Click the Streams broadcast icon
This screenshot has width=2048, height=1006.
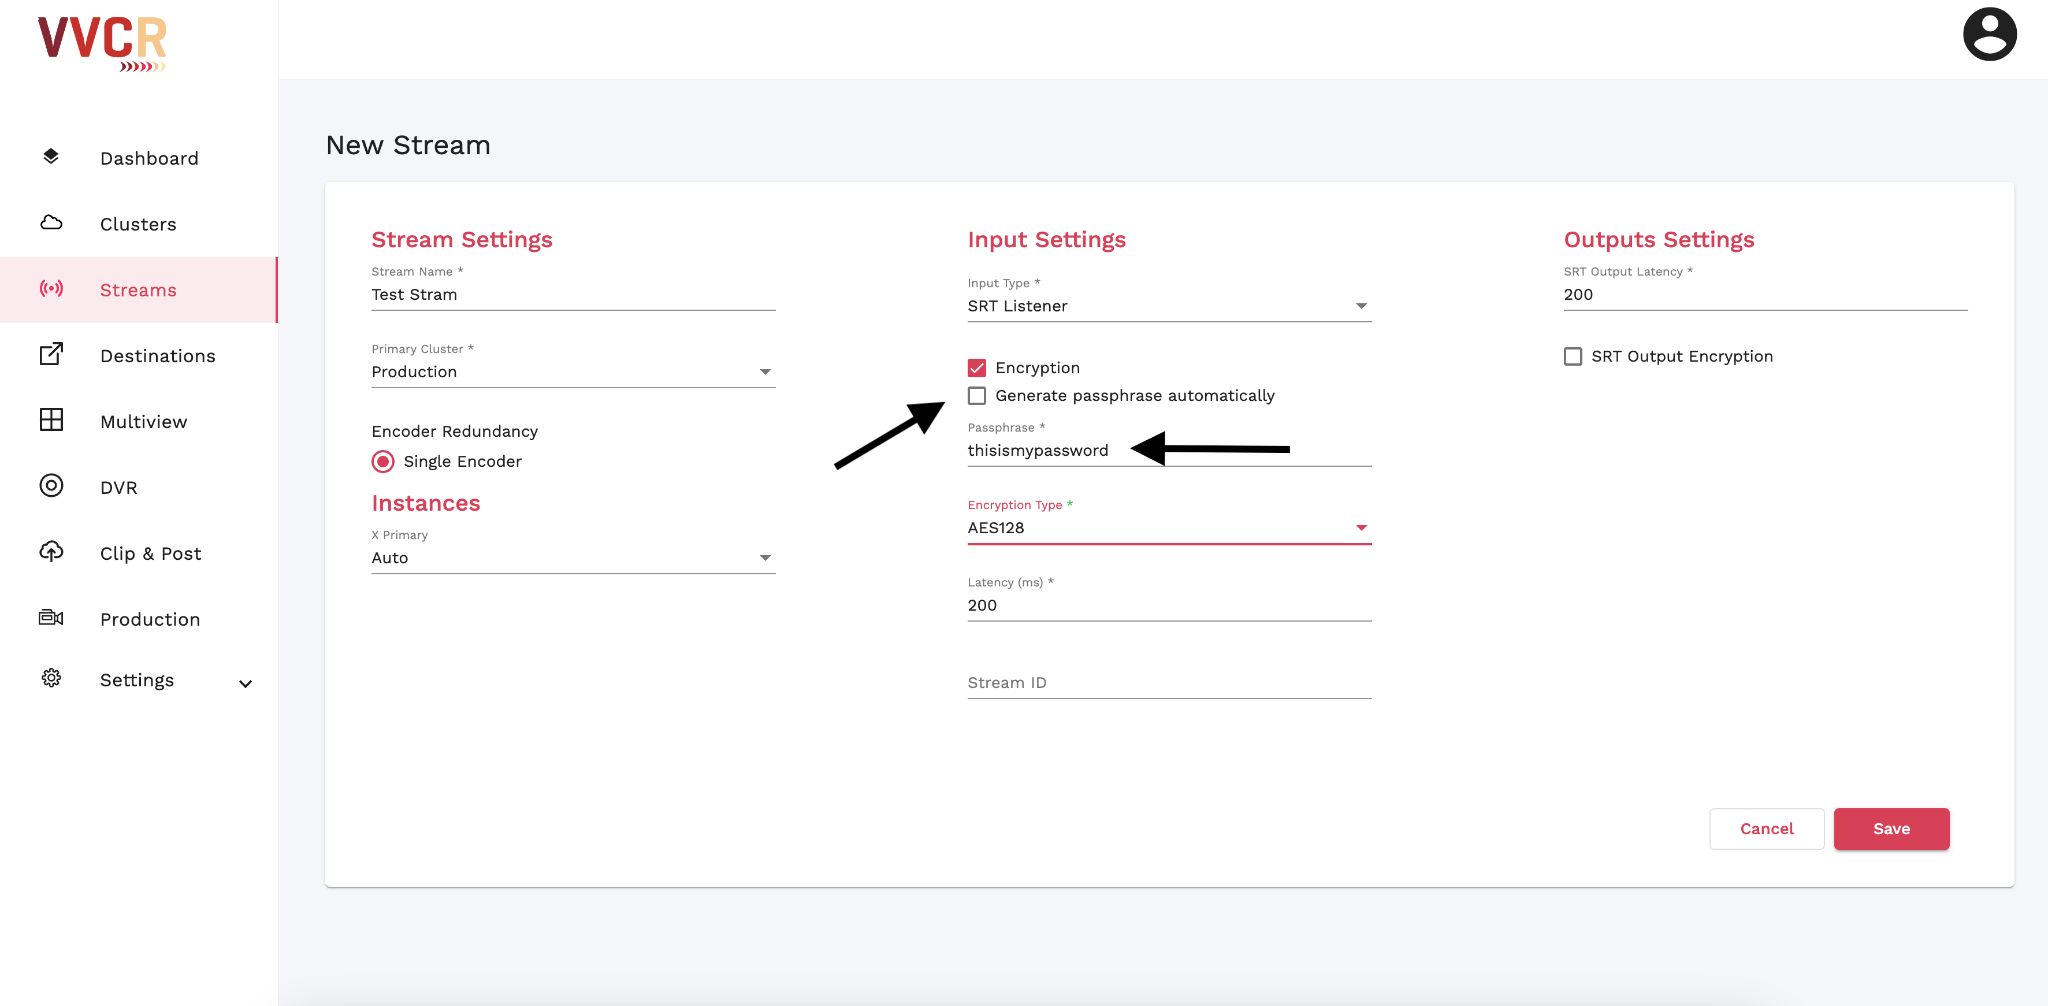point(51,289)
